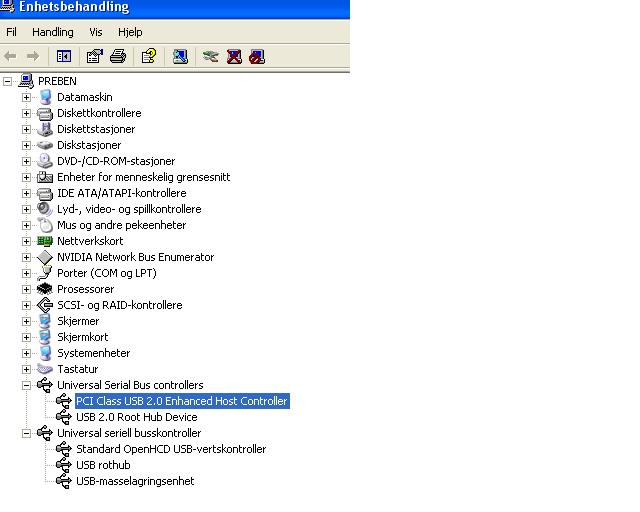Click the PREBEN computer icon
This screenshot has height=512, width=640.
26,81
